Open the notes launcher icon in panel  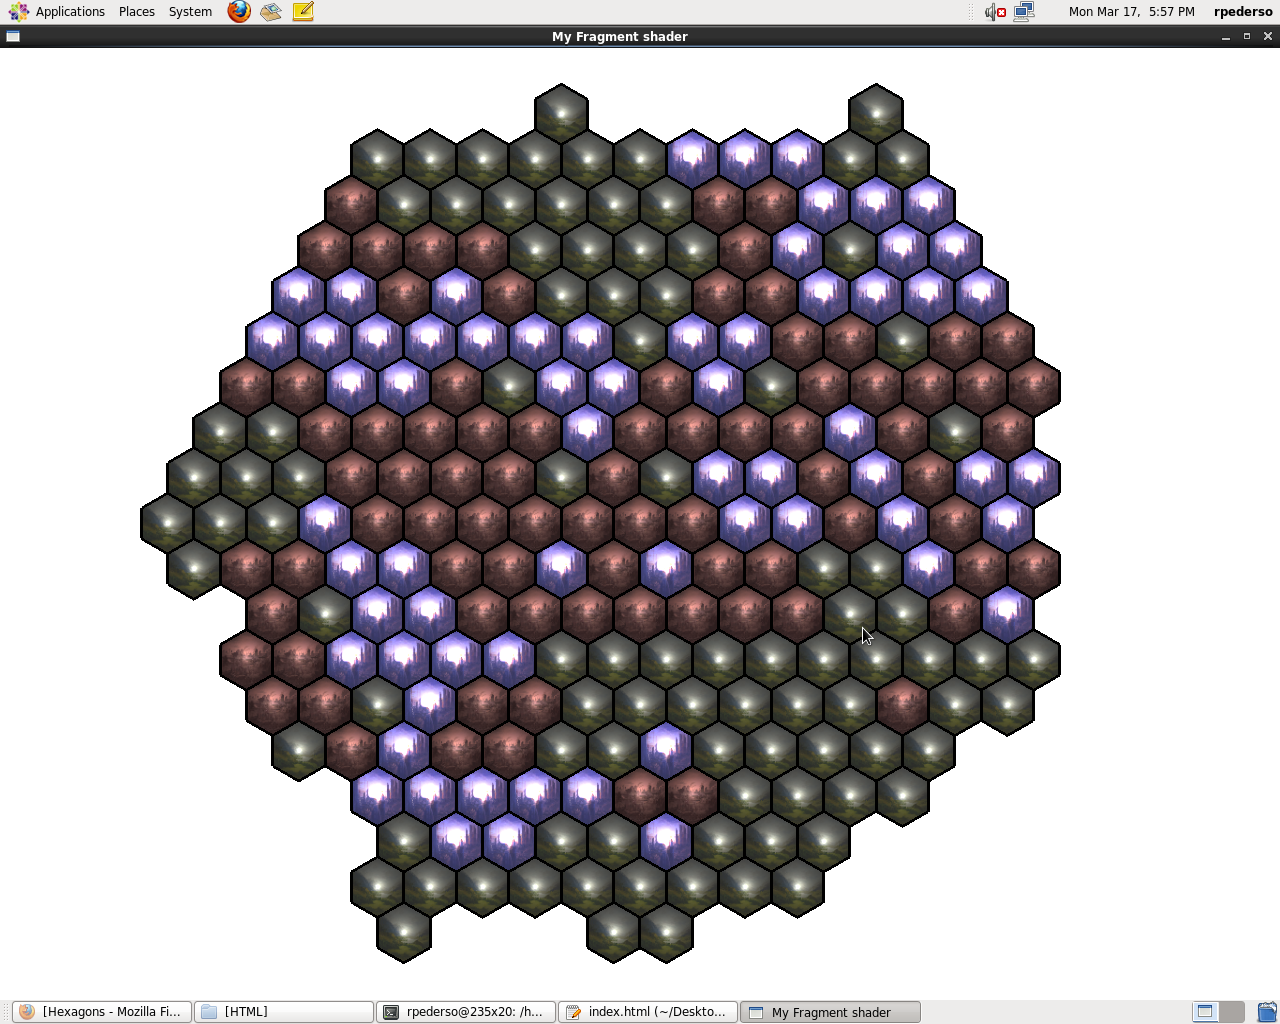tap(303, 12)
